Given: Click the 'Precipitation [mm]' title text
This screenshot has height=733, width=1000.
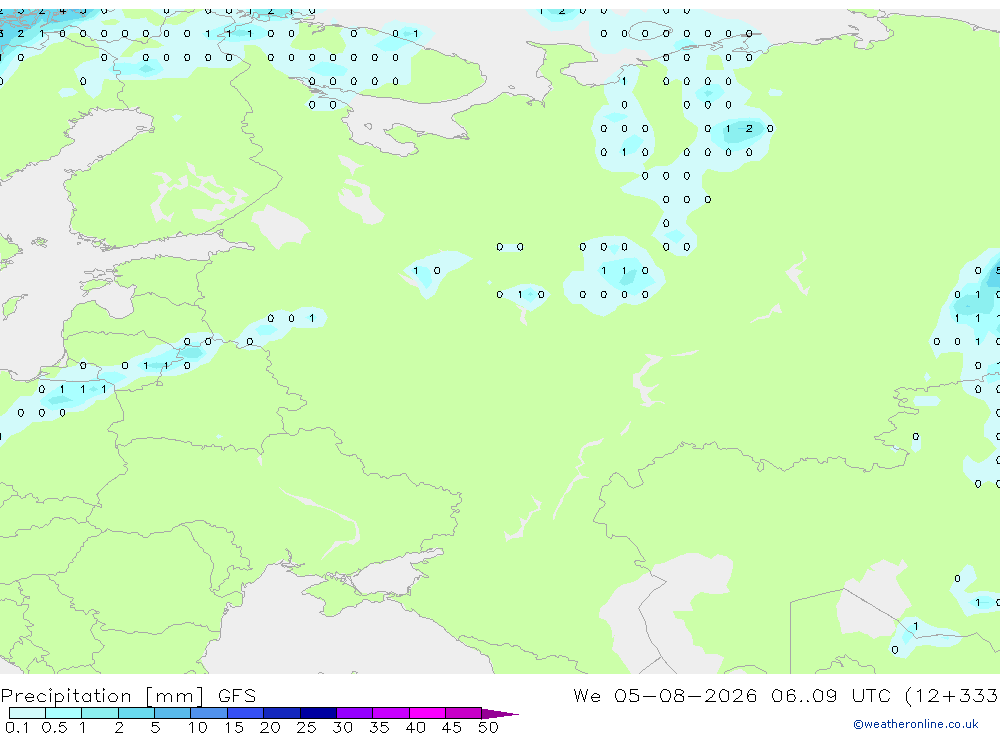Looking at the screenshot, I should (x=102, y=696).
